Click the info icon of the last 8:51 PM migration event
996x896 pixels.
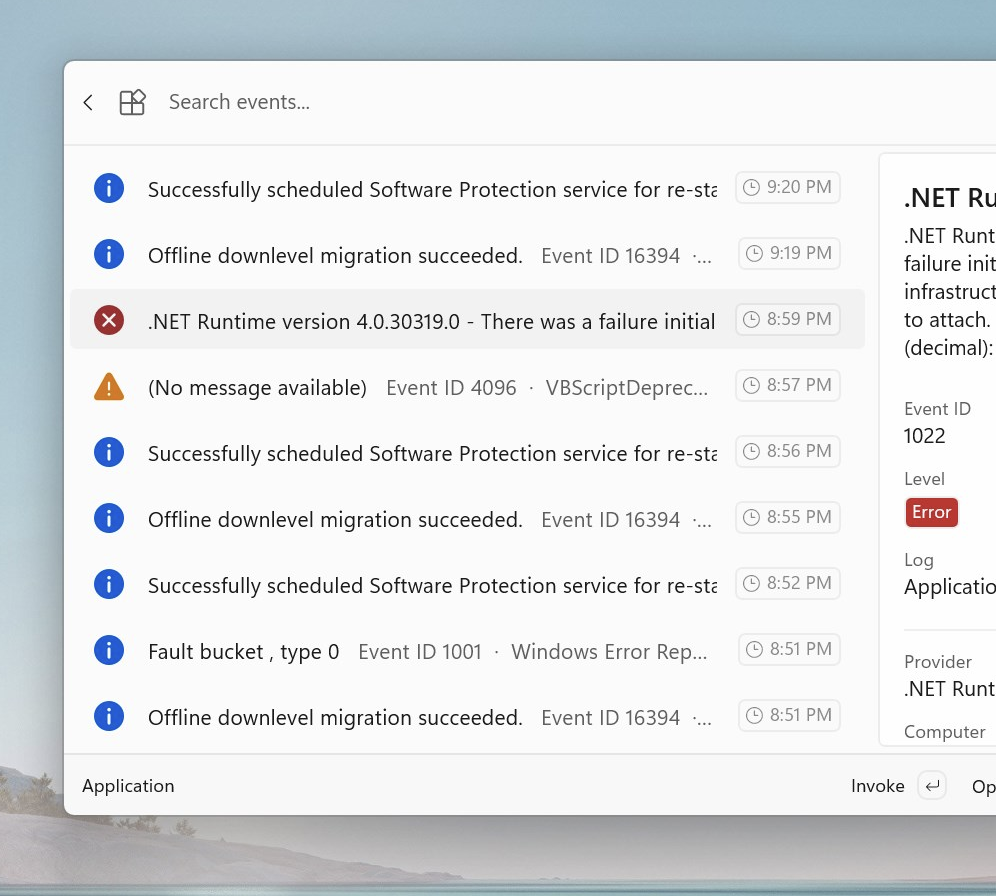pos(109,716)
